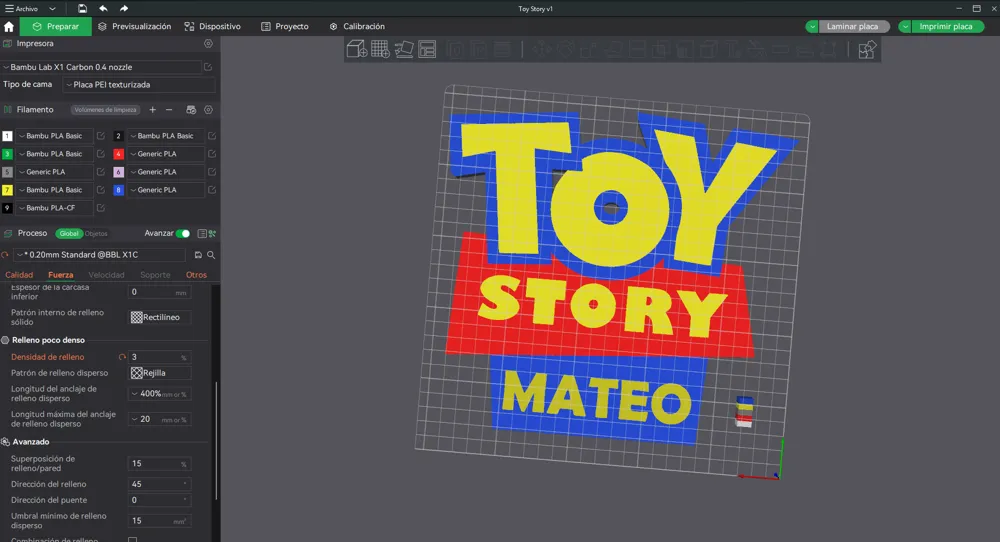The image size is (1000, 542).
Task: Click the Add plate toolbar icon
Action: (x=381, y=49)
